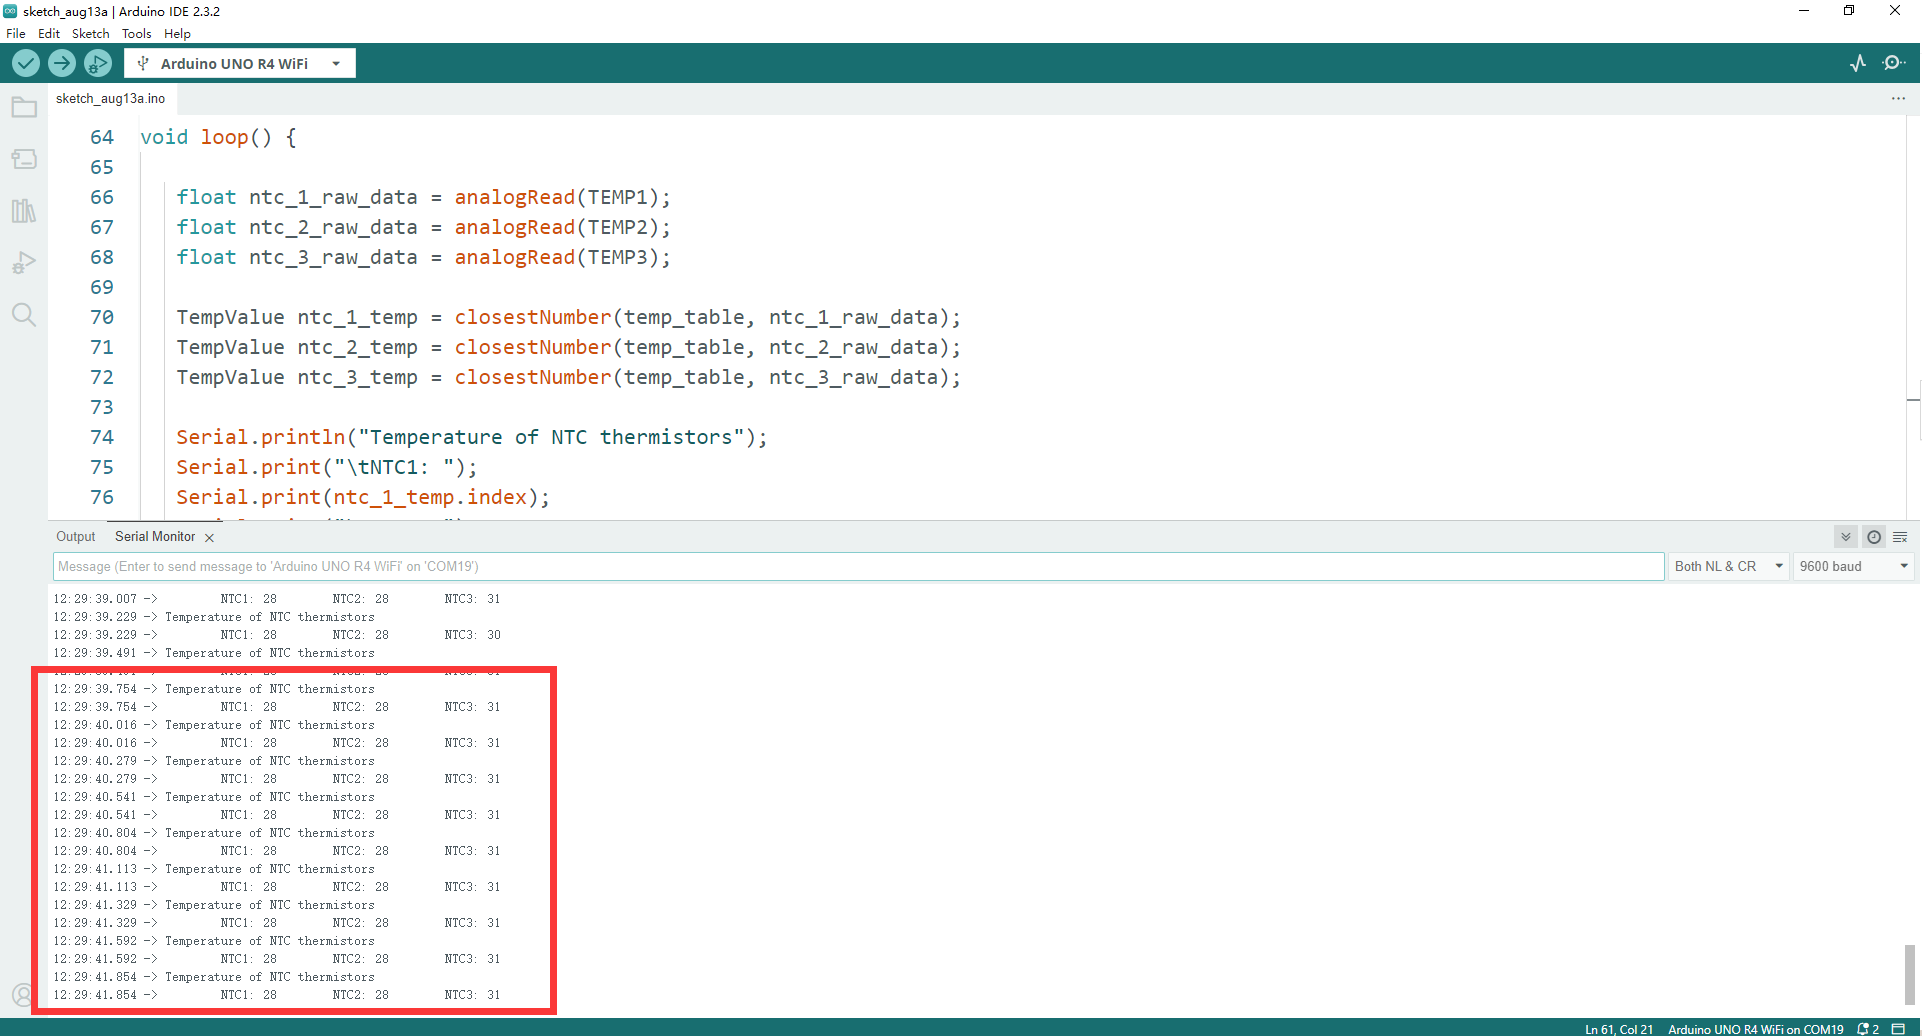
Task: Select the sketch_aug13a.ino editor tab
Action: (x=111, y=98)
